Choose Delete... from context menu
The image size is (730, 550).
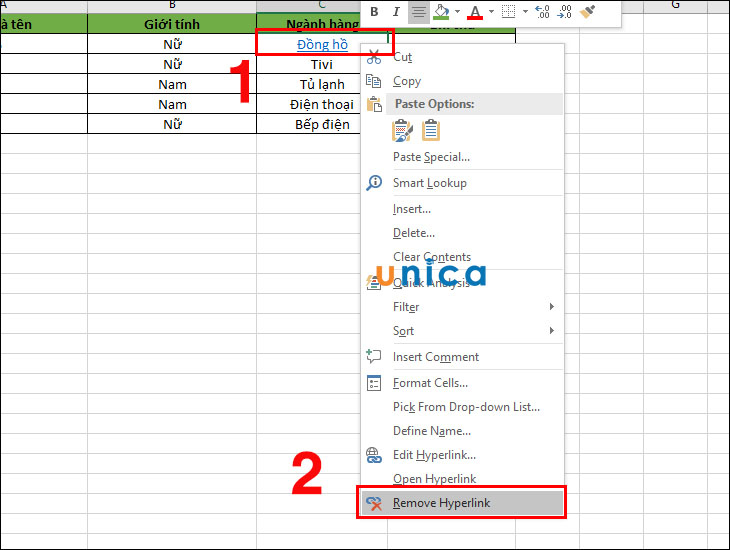pyautogui.click(x=414, y=233)
